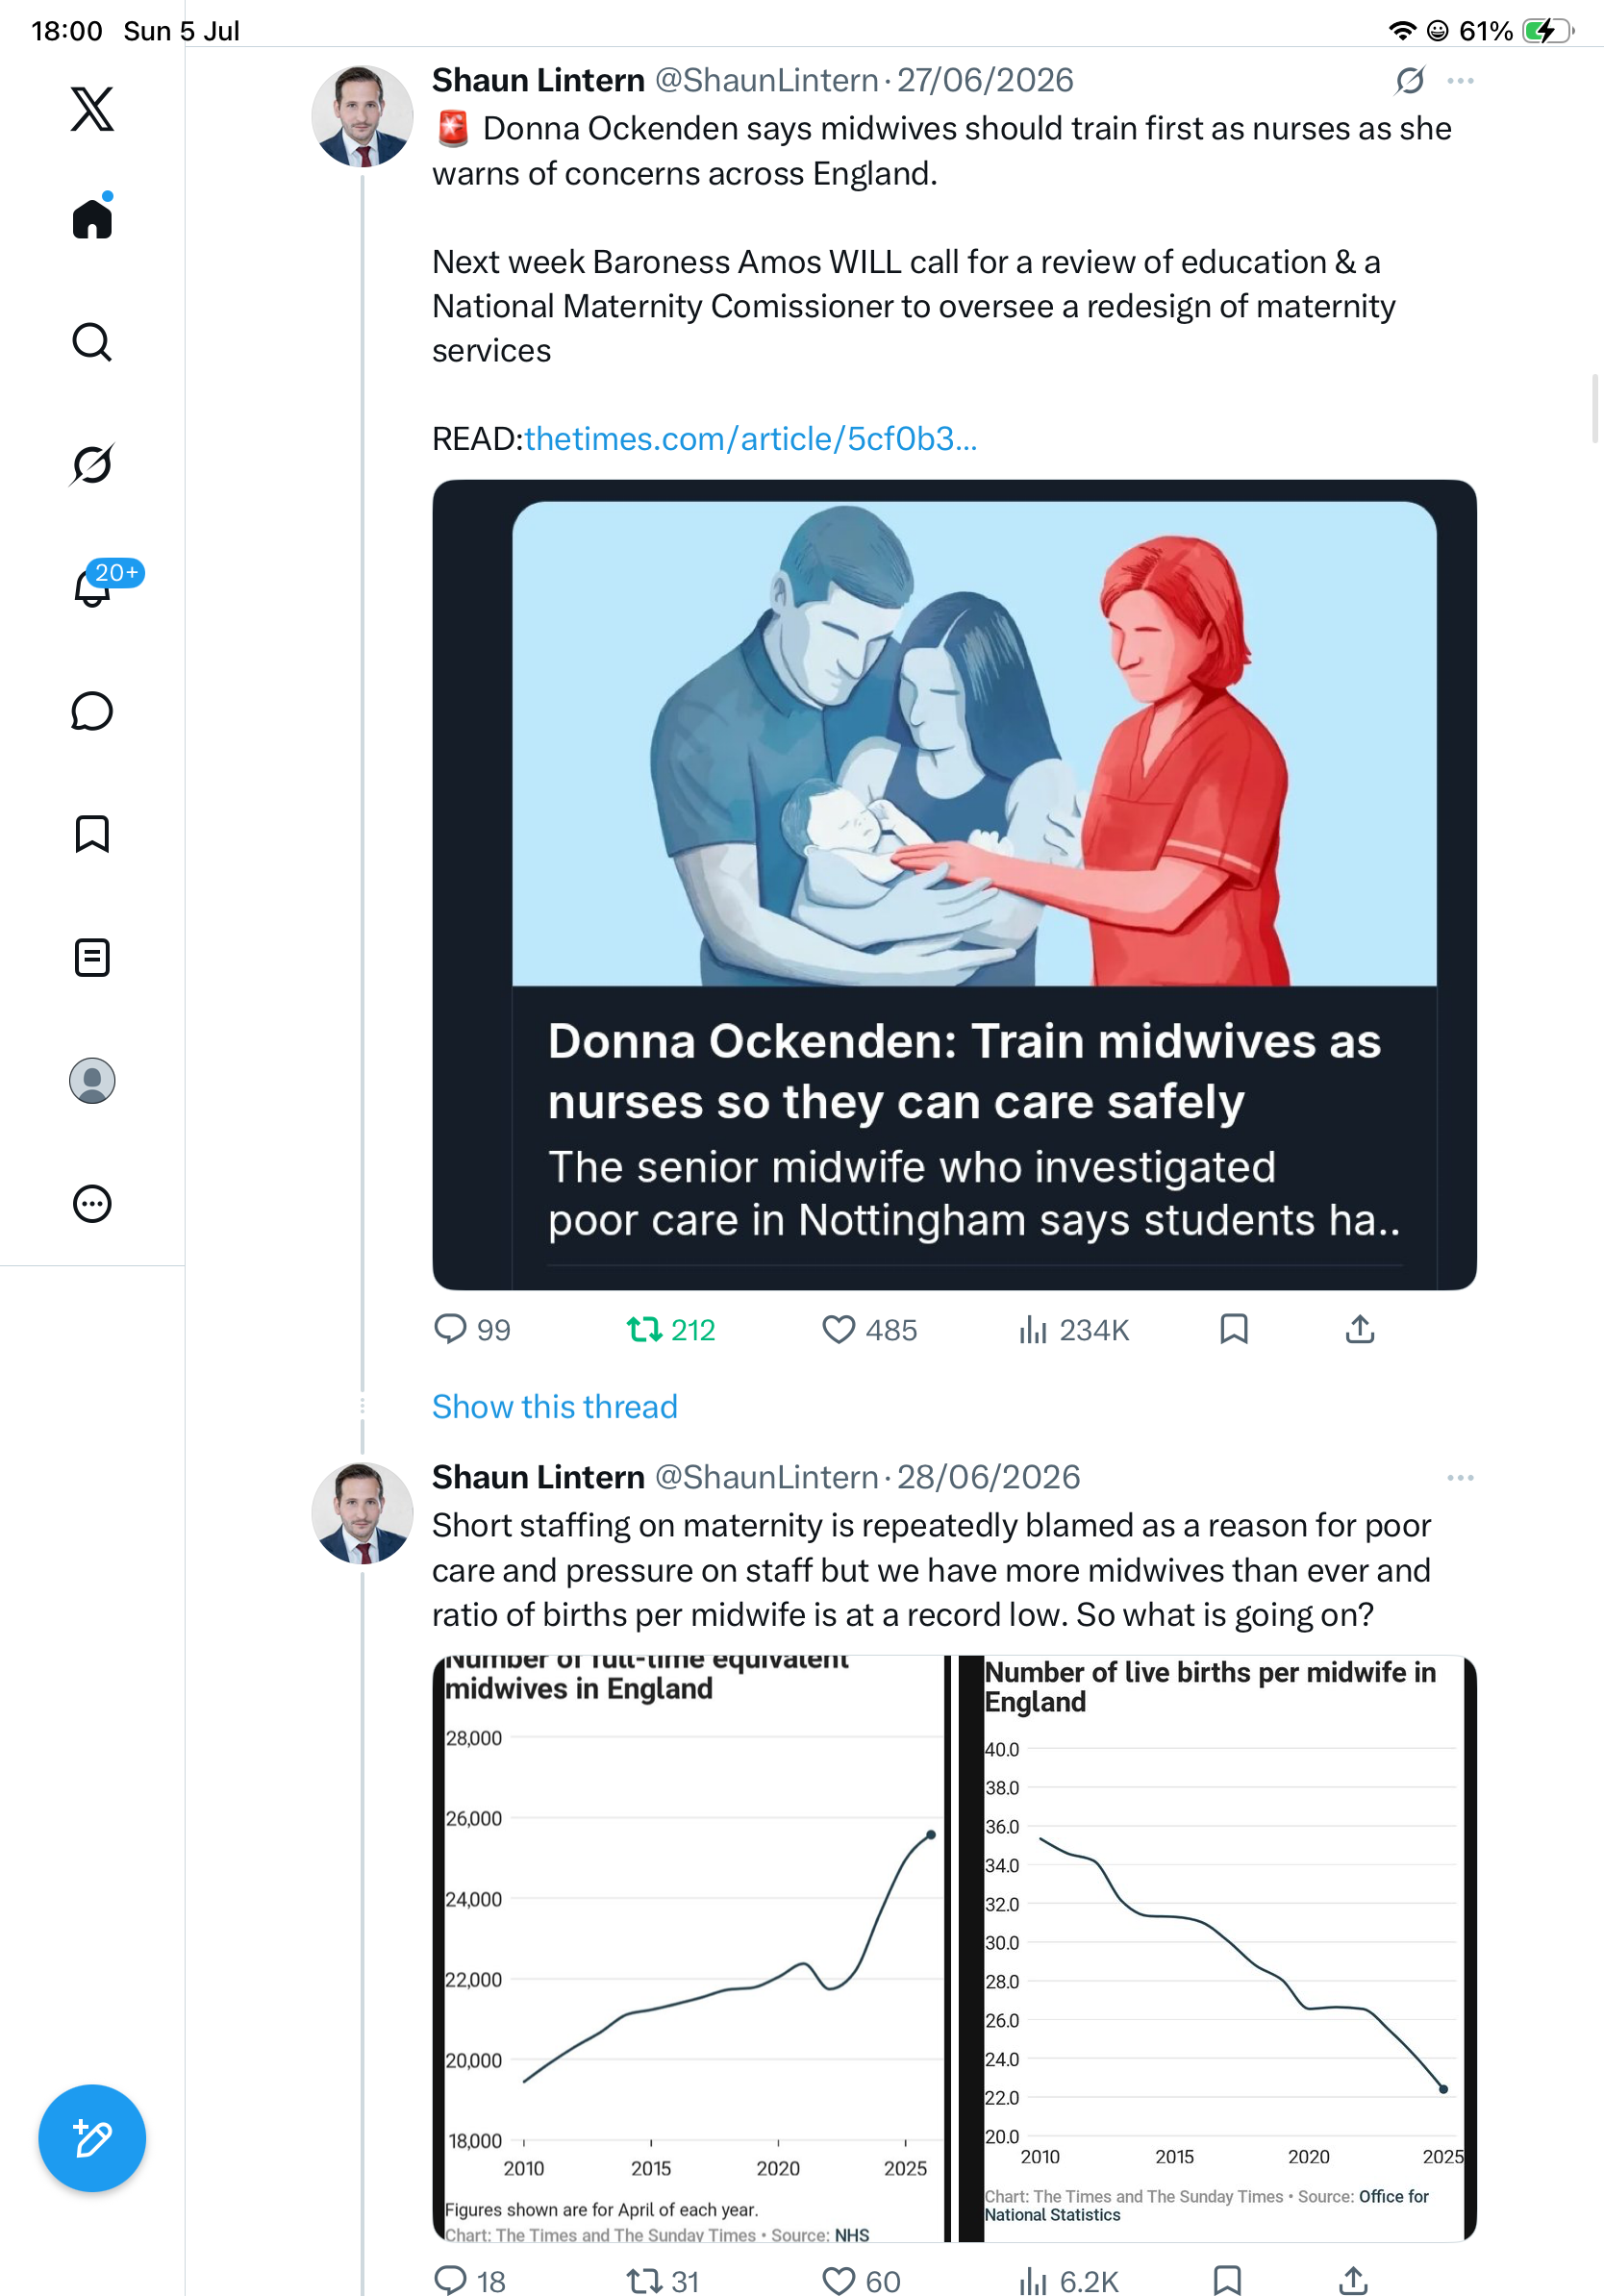This screenshot has width=1604, height=2296.
Task: Open more options on the 27/06/2026 post
Action: [x=1460, y=81]
